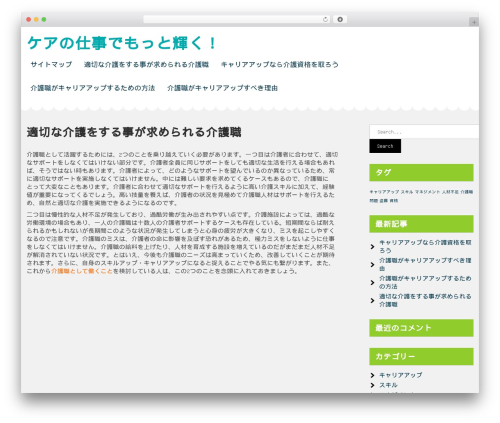Click the カテゴリー widget header

(421, 357)
